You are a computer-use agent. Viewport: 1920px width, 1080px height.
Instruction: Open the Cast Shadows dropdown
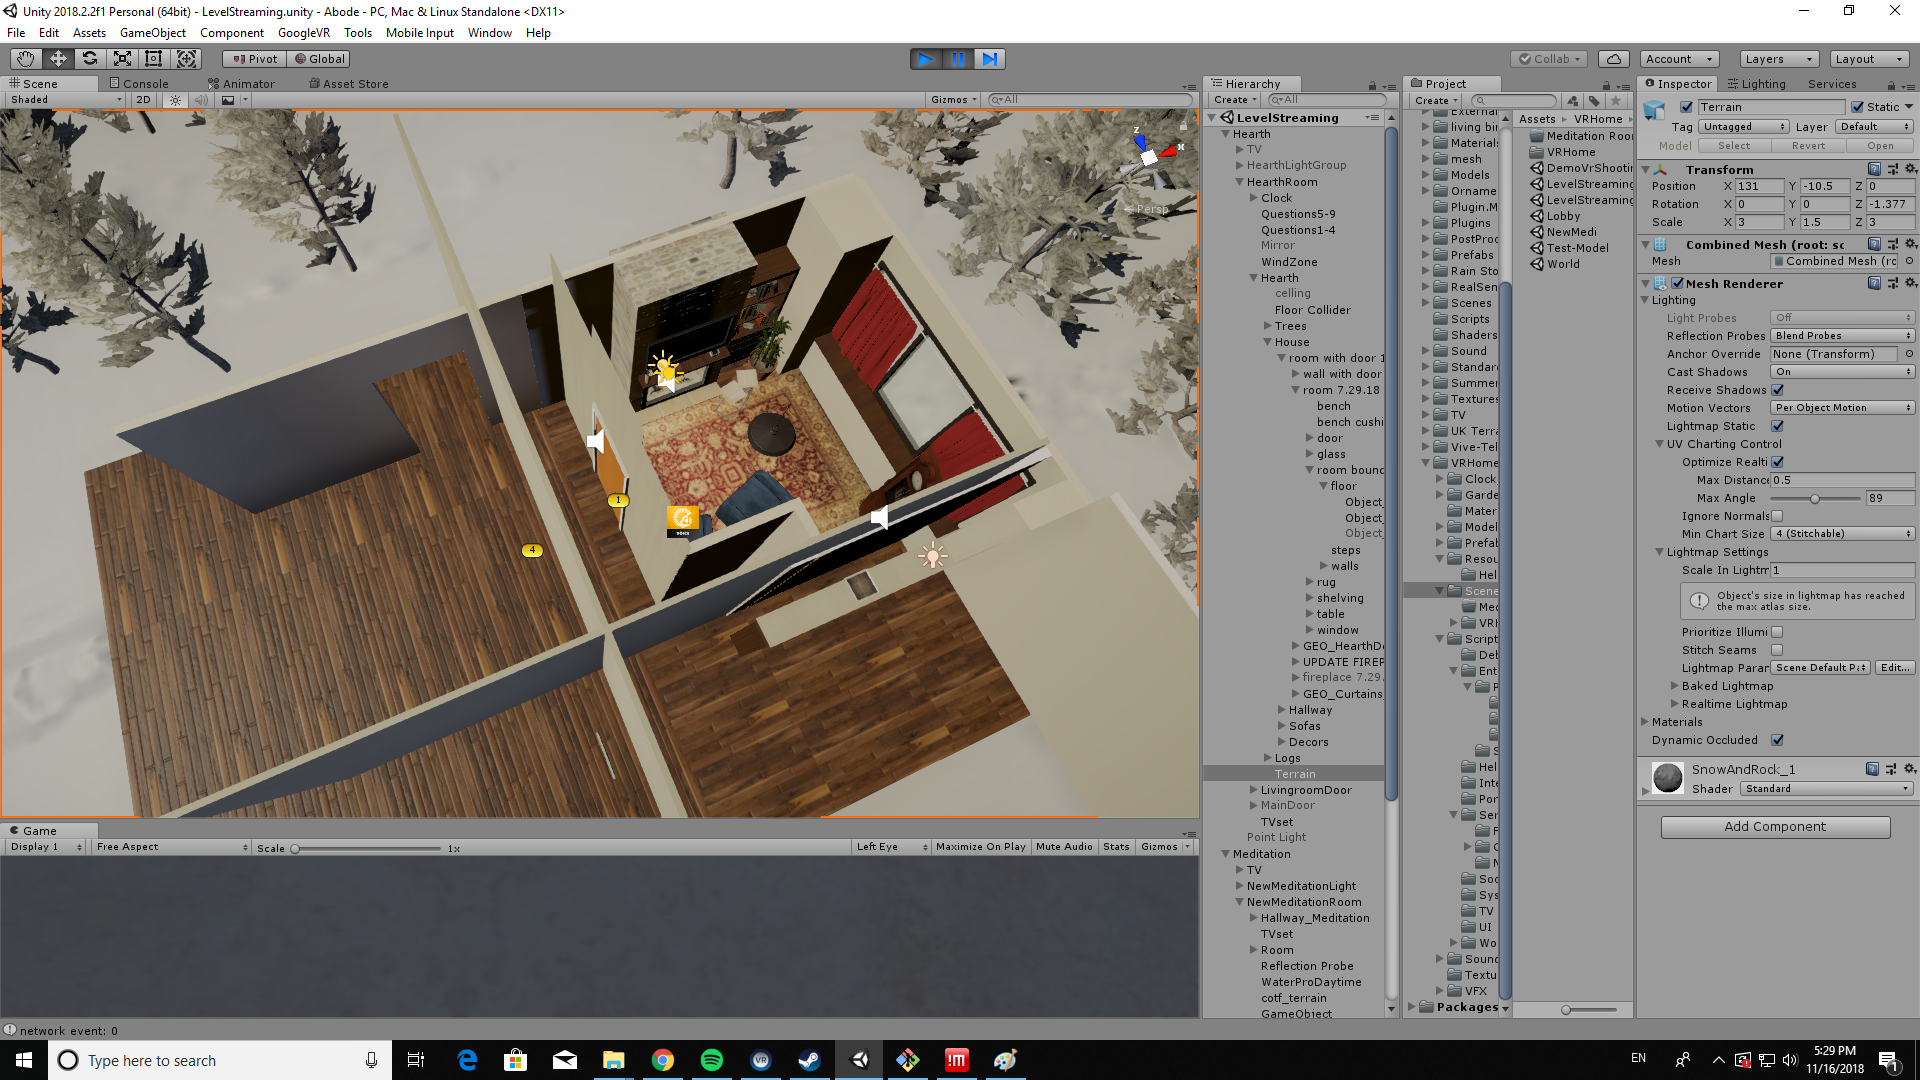tap(1842, 372)
